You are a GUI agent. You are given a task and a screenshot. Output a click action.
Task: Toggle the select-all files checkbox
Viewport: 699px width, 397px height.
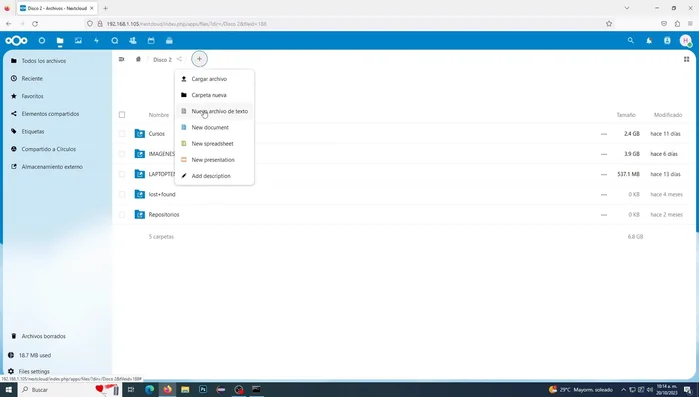click(122, 115)
